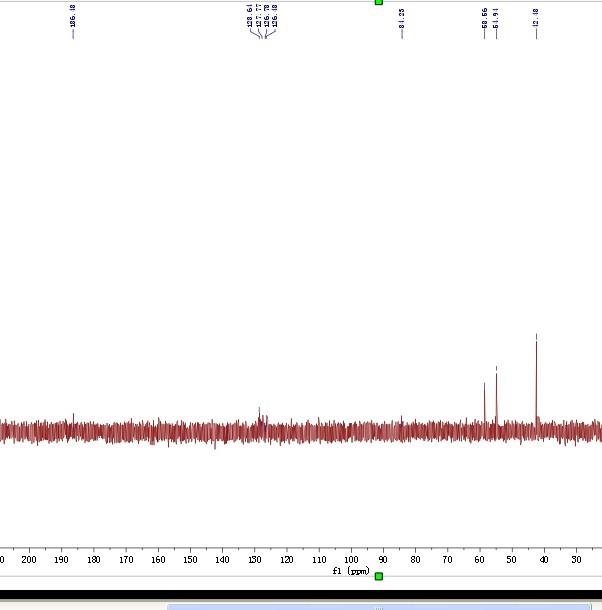The height and width of the screenshot is (610, 602).
Task: Click the green handle at top edge
Action: 379,2
